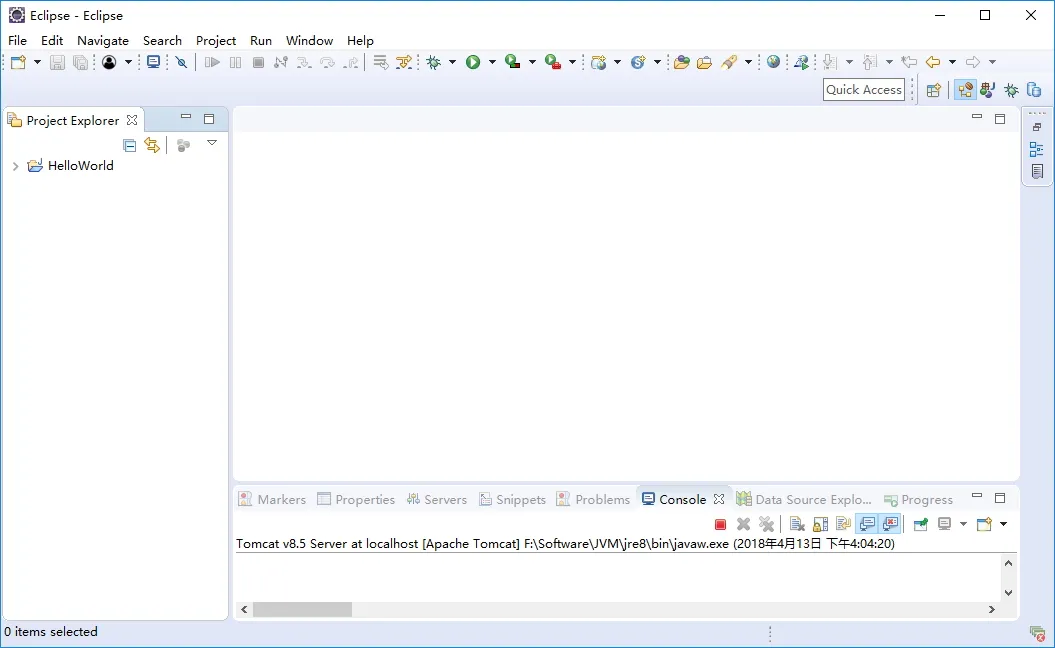Click the Open Web Browser globe icon
1055x648 pixels.
point(774,62)
